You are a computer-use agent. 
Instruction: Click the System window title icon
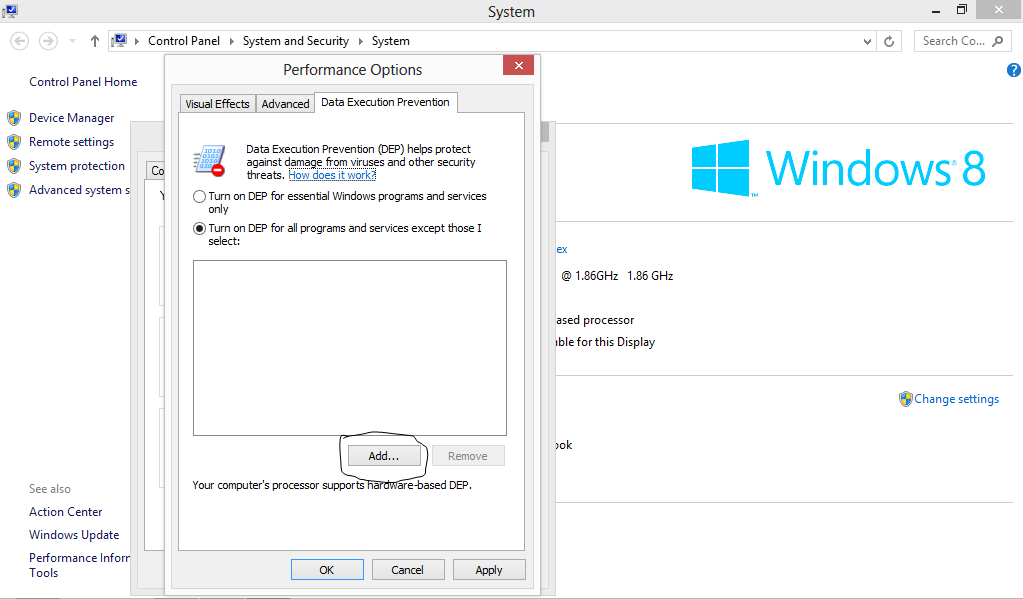tap(10, 10)
